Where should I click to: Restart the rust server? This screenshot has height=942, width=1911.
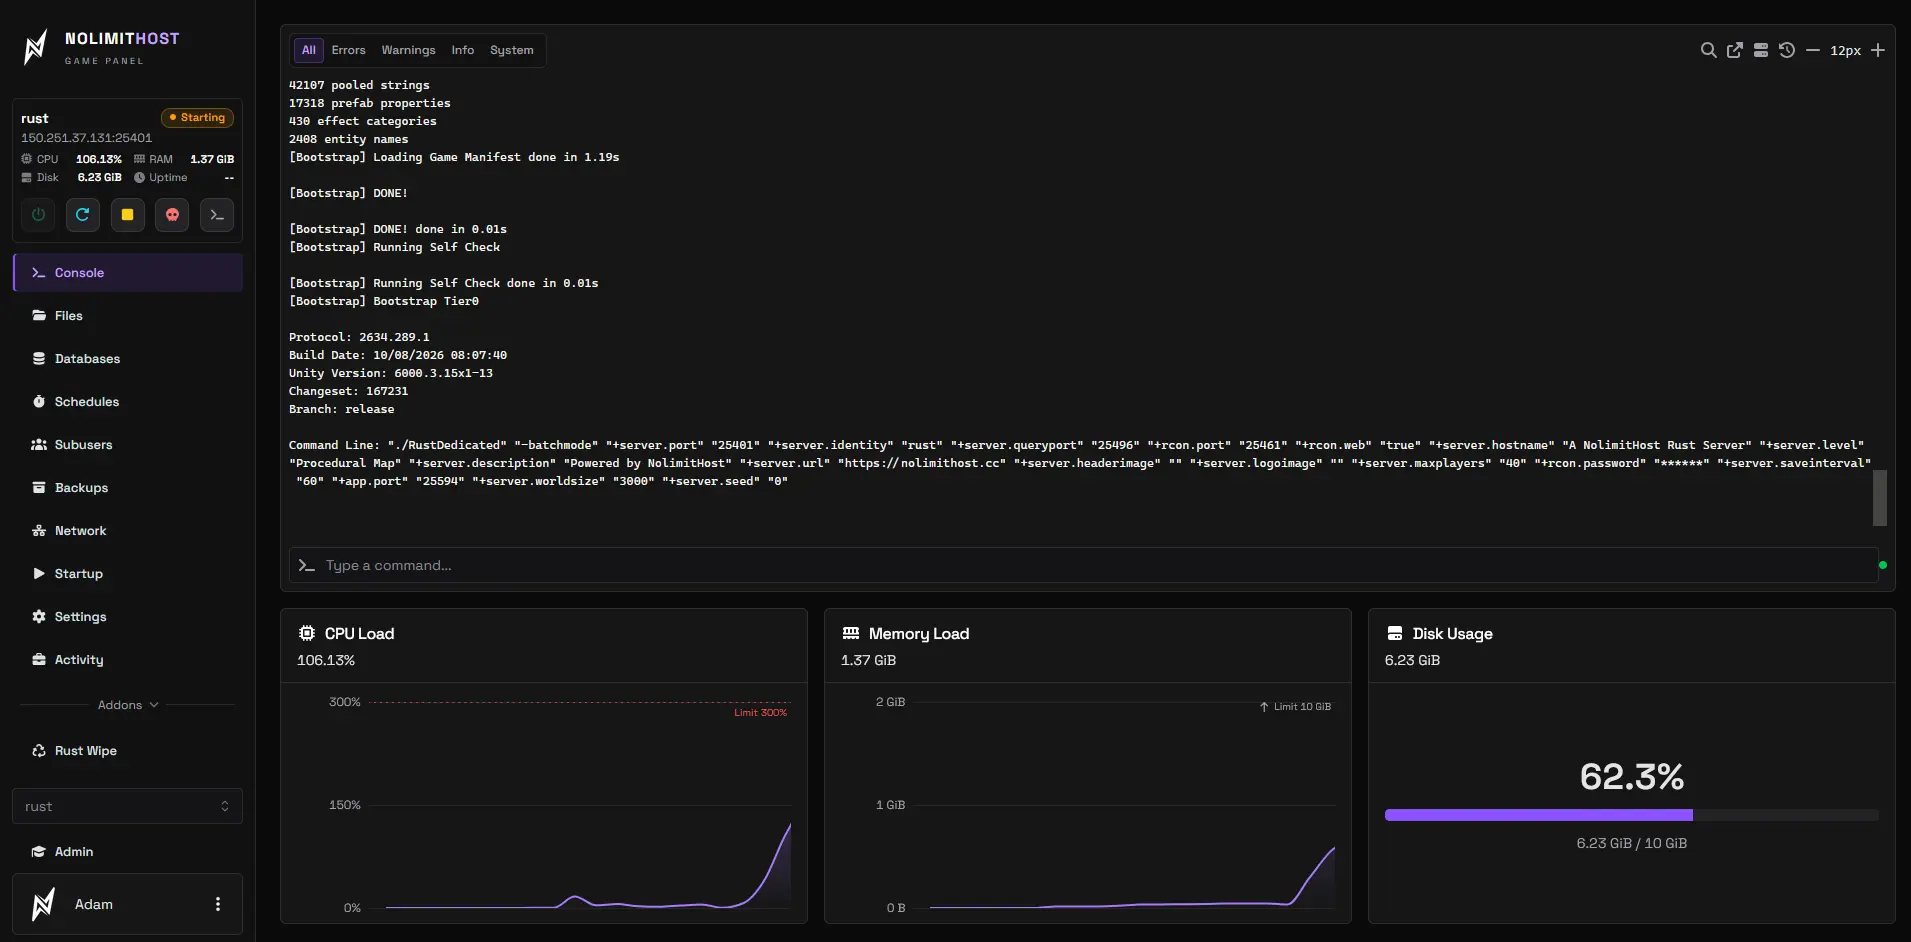(x=83, y=215)
